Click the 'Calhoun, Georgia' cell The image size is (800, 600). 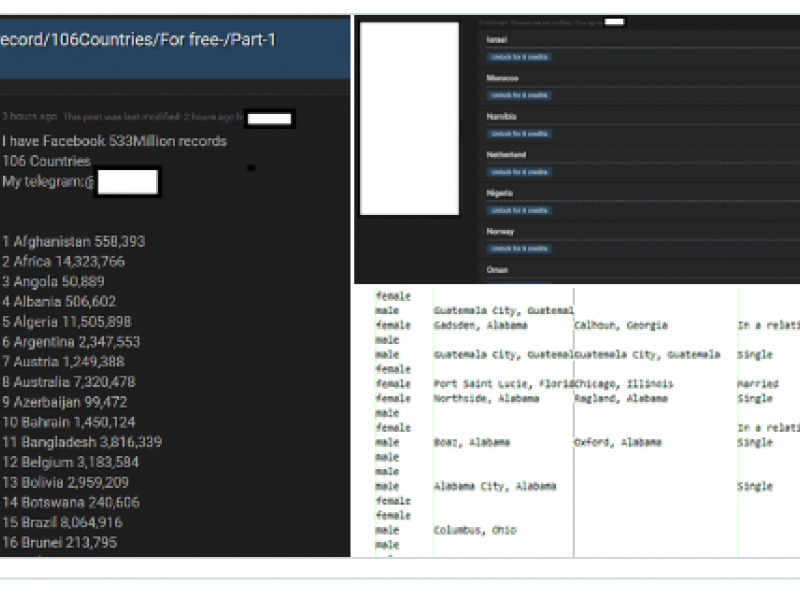pyautogui.click(x=621, y=326)
